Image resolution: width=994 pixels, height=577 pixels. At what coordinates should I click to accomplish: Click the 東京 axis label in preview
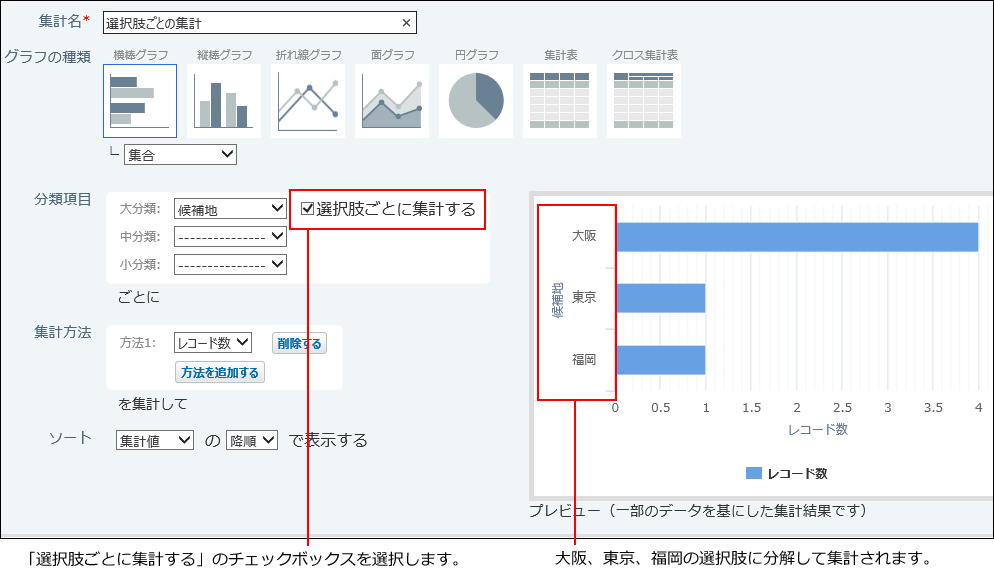pos(584,297)
